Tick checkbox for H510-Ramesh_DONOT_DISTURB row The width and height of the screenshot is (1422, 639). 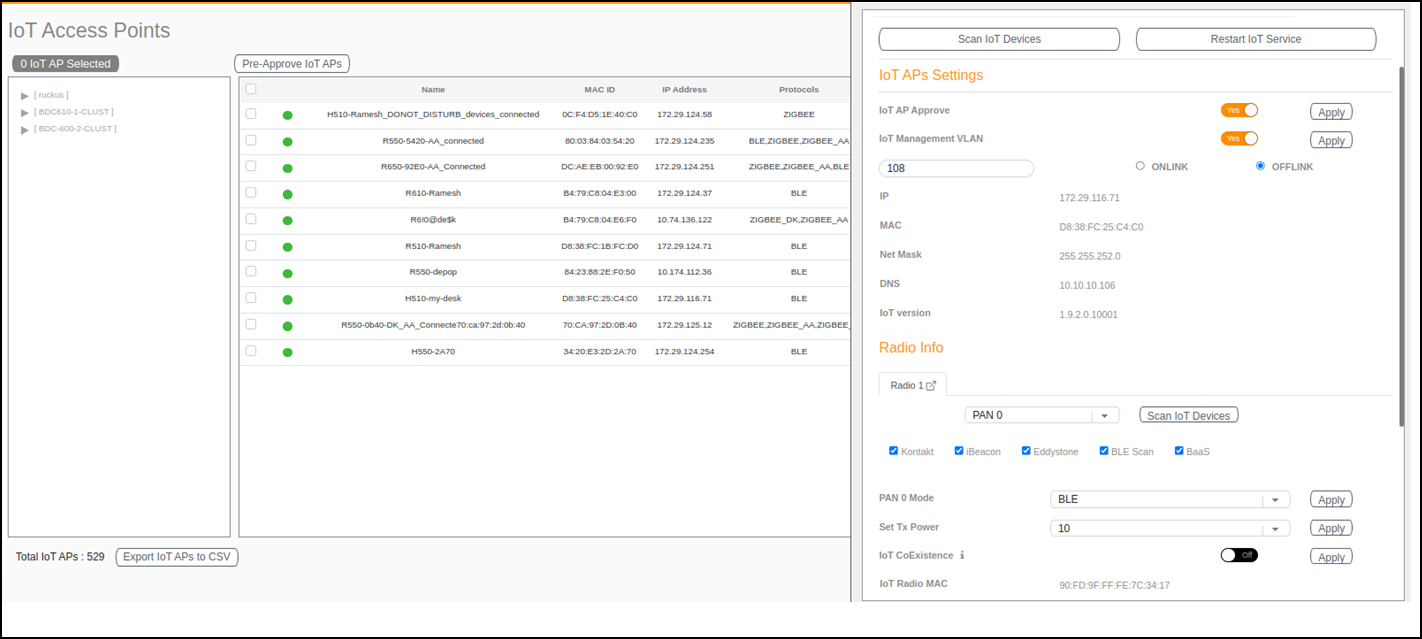[251, 114]
